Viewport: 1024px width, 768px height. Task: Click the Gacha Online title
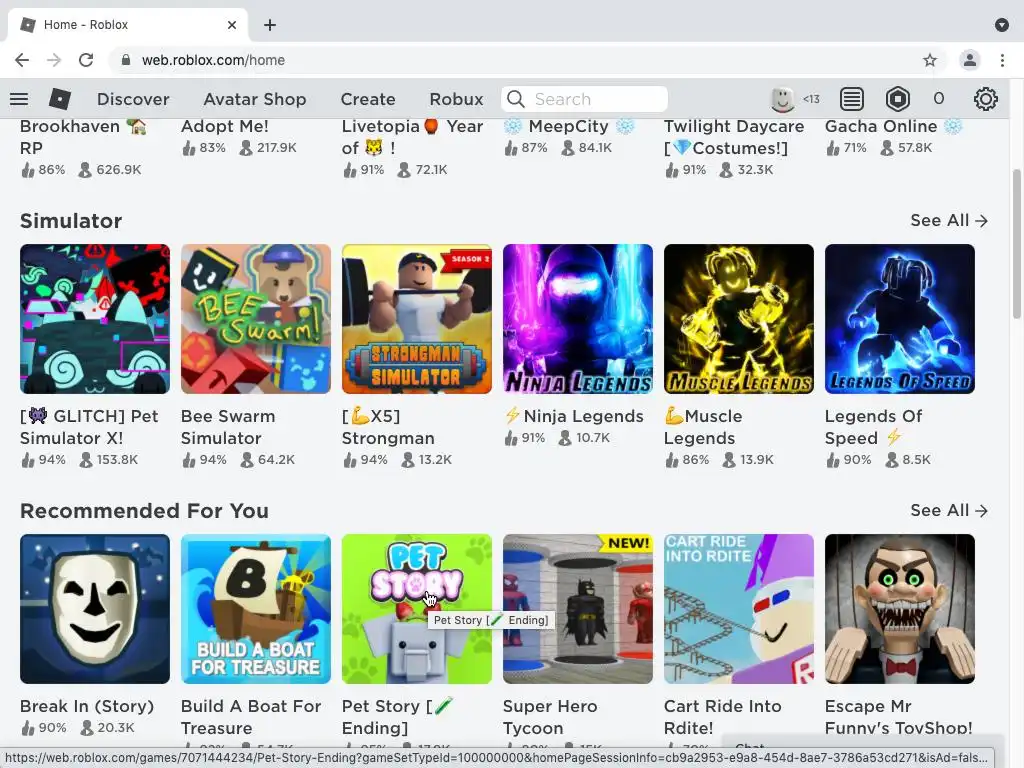893,126
